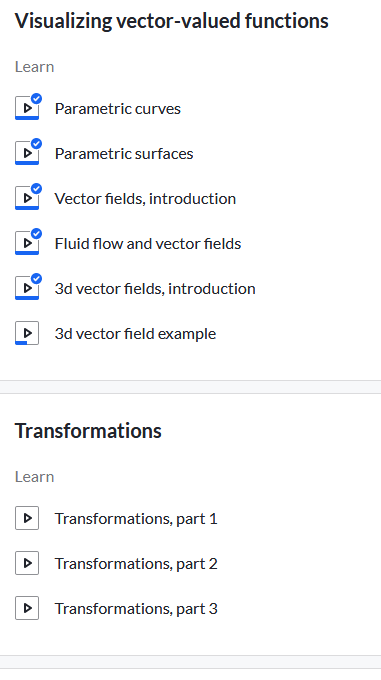Open Transformations, part 2 lesson text
The width and height of the screenshot is (381, 680).
(x=136, y=564)
